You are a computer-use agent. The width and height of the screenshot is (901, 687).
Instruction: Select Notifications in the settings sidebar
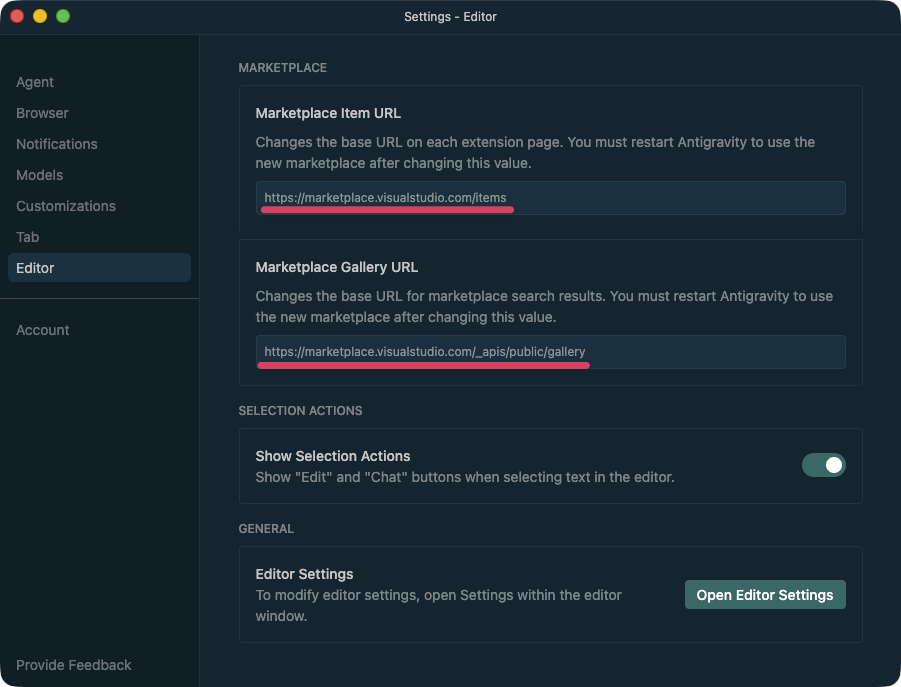click(x=57, y=144)
